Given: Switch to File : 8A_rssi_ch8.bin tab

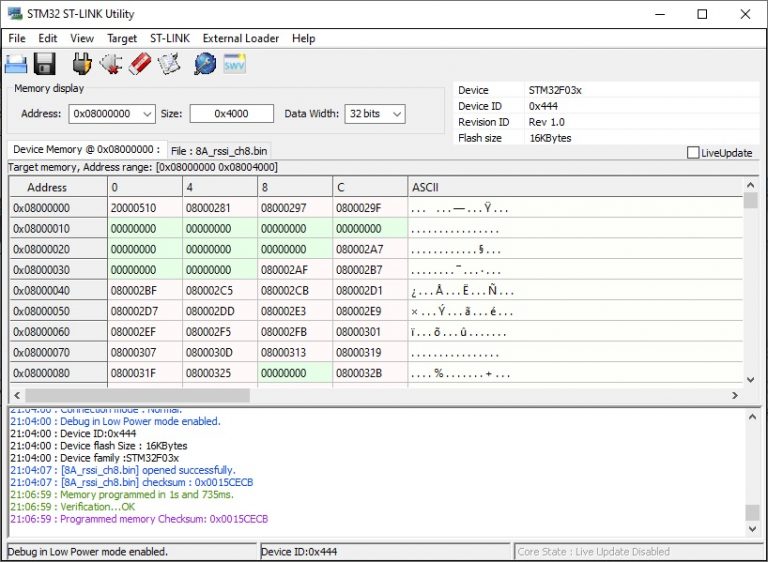Looking at the screenshot, I should 219,151.
